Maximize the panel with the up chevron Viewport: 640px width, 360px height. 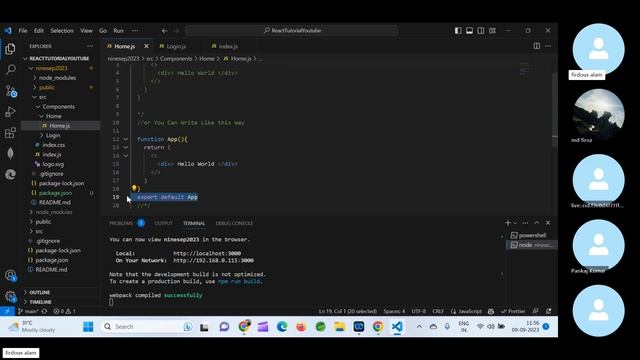[537, 223]
